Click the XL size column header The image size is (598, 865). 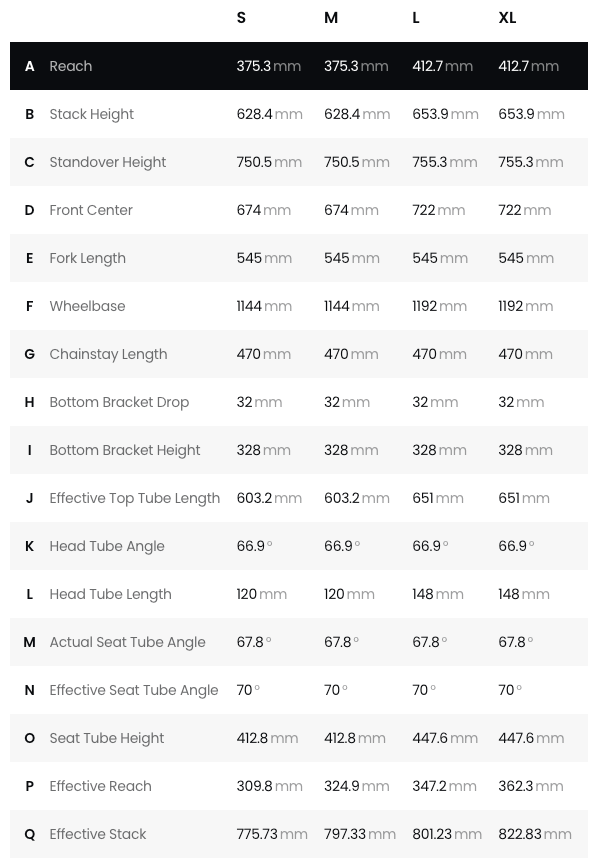point(507,18)
